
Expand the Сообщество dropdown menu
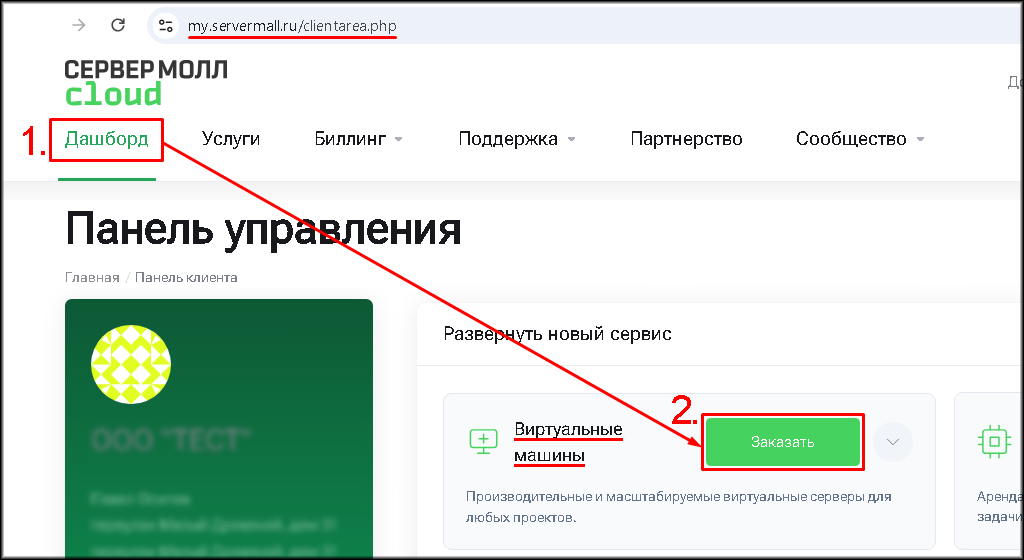click(x=859, y=139)
